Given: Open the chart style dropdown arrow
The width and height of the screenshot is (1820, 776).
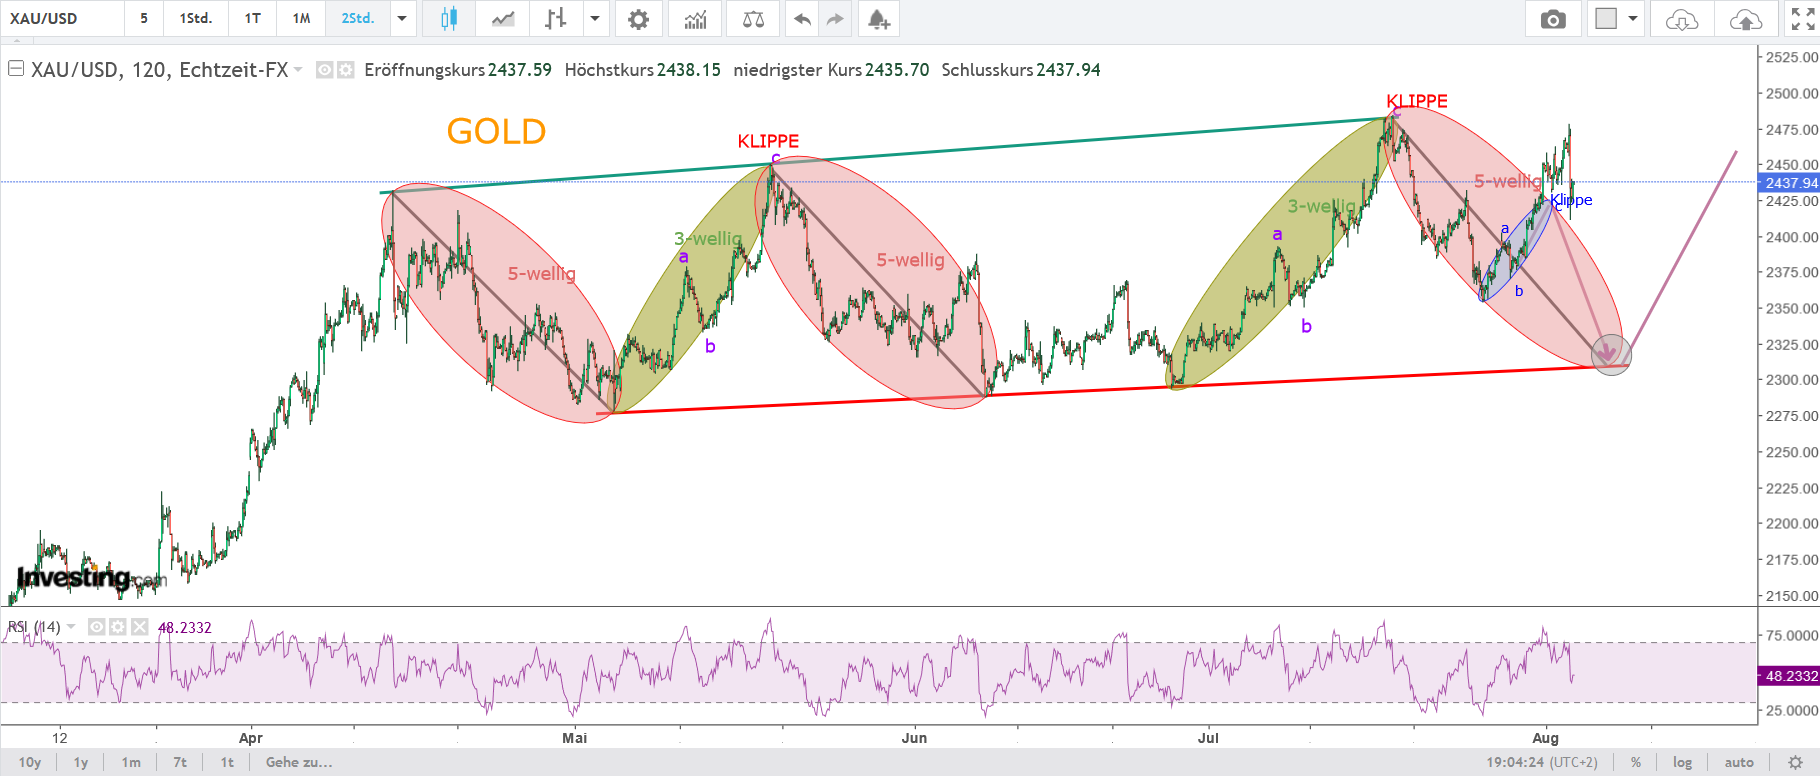Looking at the screenshot, I should click(595, 19).
